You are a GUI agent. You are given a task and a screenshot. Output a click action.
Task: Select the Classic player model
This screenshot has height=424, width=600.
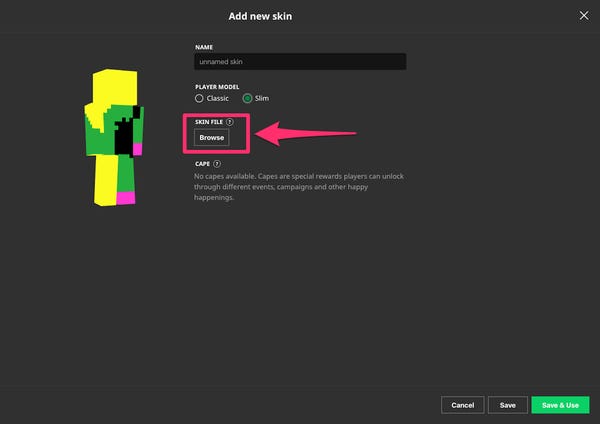(212, 98)
